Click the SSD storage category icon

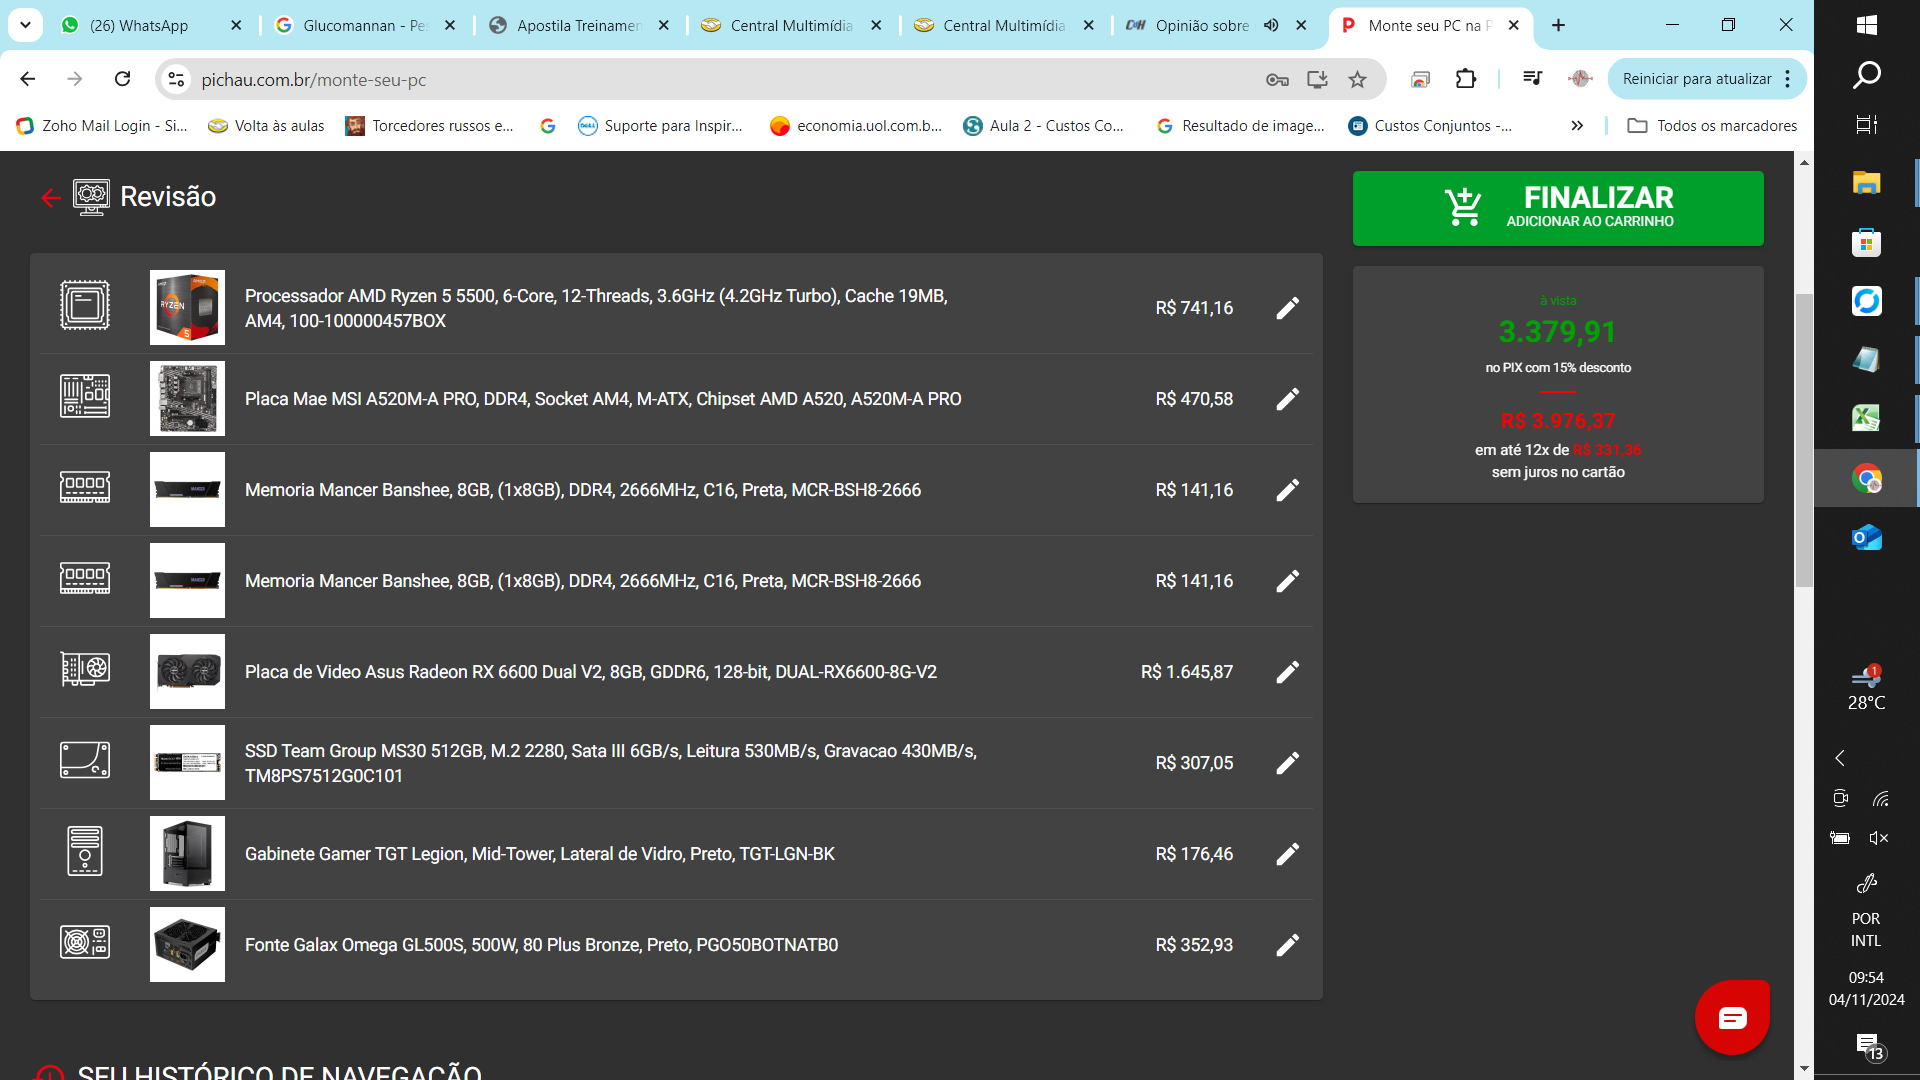pos(85,760)
